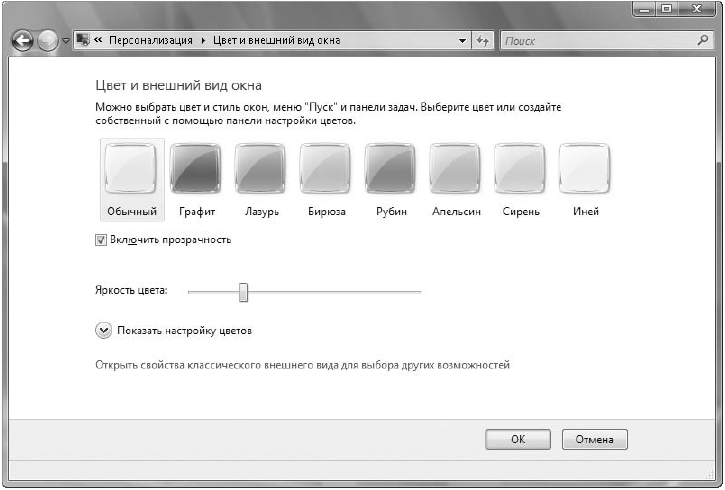This screenshot has height=490, width=725.
Task: Choose the Графит window color
Action: click(196, 168)
